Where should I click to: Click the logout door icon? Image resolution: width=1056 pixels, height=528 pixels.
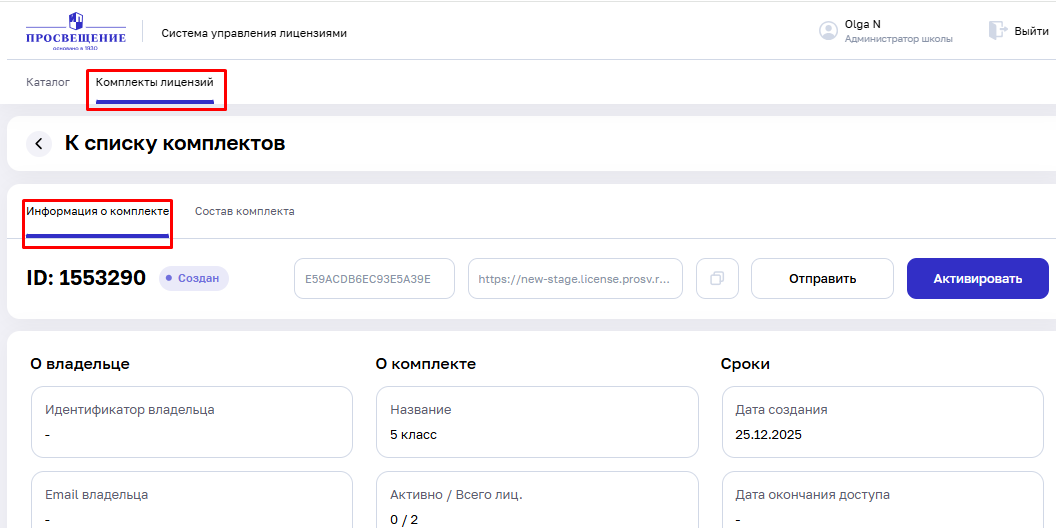997,31
